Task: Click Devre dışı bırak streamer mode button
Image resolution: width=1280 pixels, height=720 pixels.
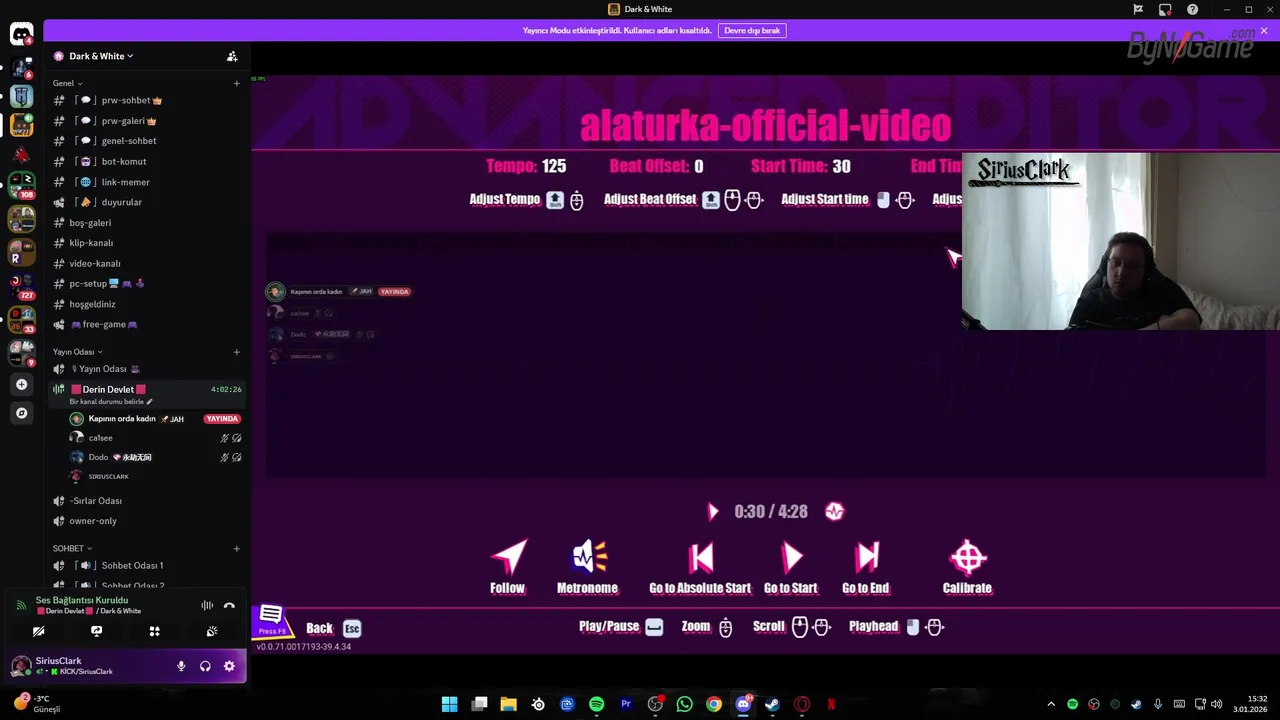Action: 752,31
